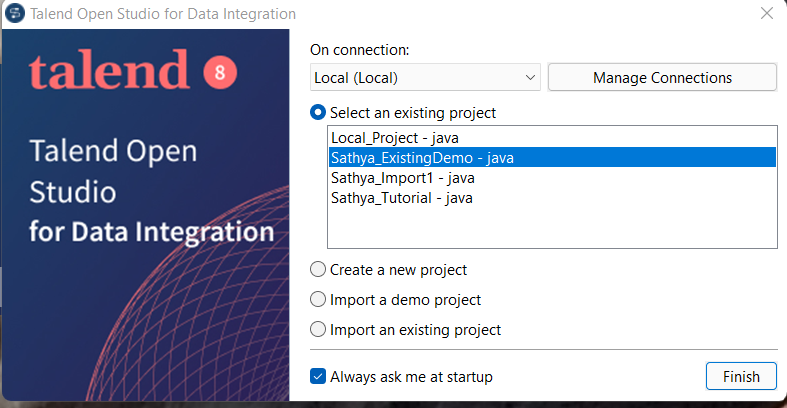Choose Sathya_Import1 - java project
Image resolution: width=787 pixels, height=408 pixels.
pos(402,178)
